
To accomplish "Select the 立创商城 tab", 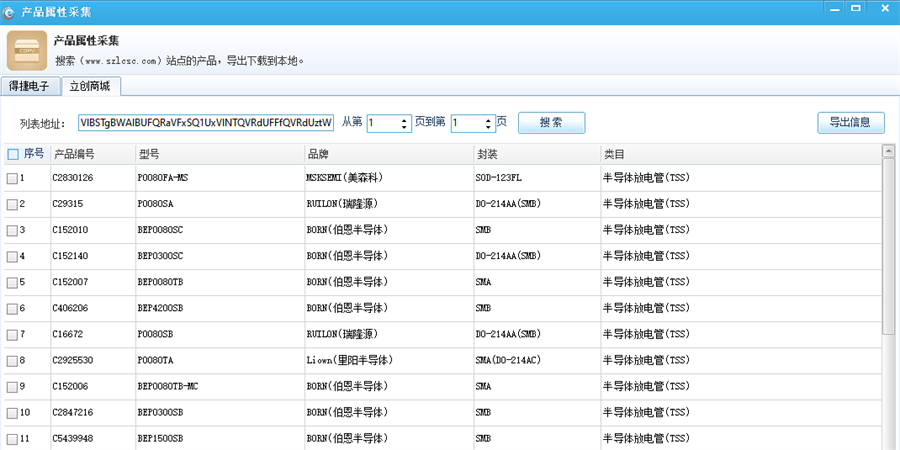I will (x=89, y=86).
